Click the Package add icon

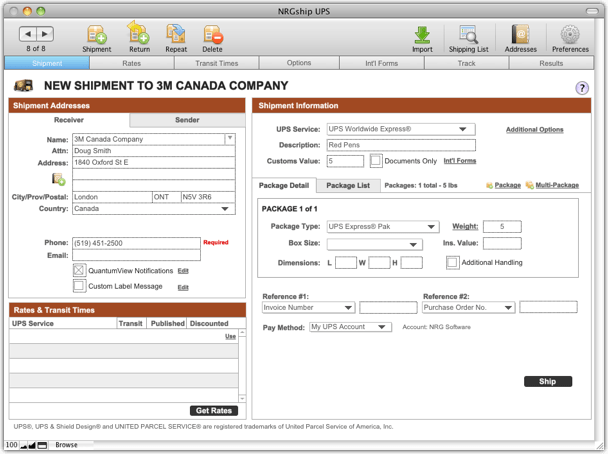click(490, 185)
